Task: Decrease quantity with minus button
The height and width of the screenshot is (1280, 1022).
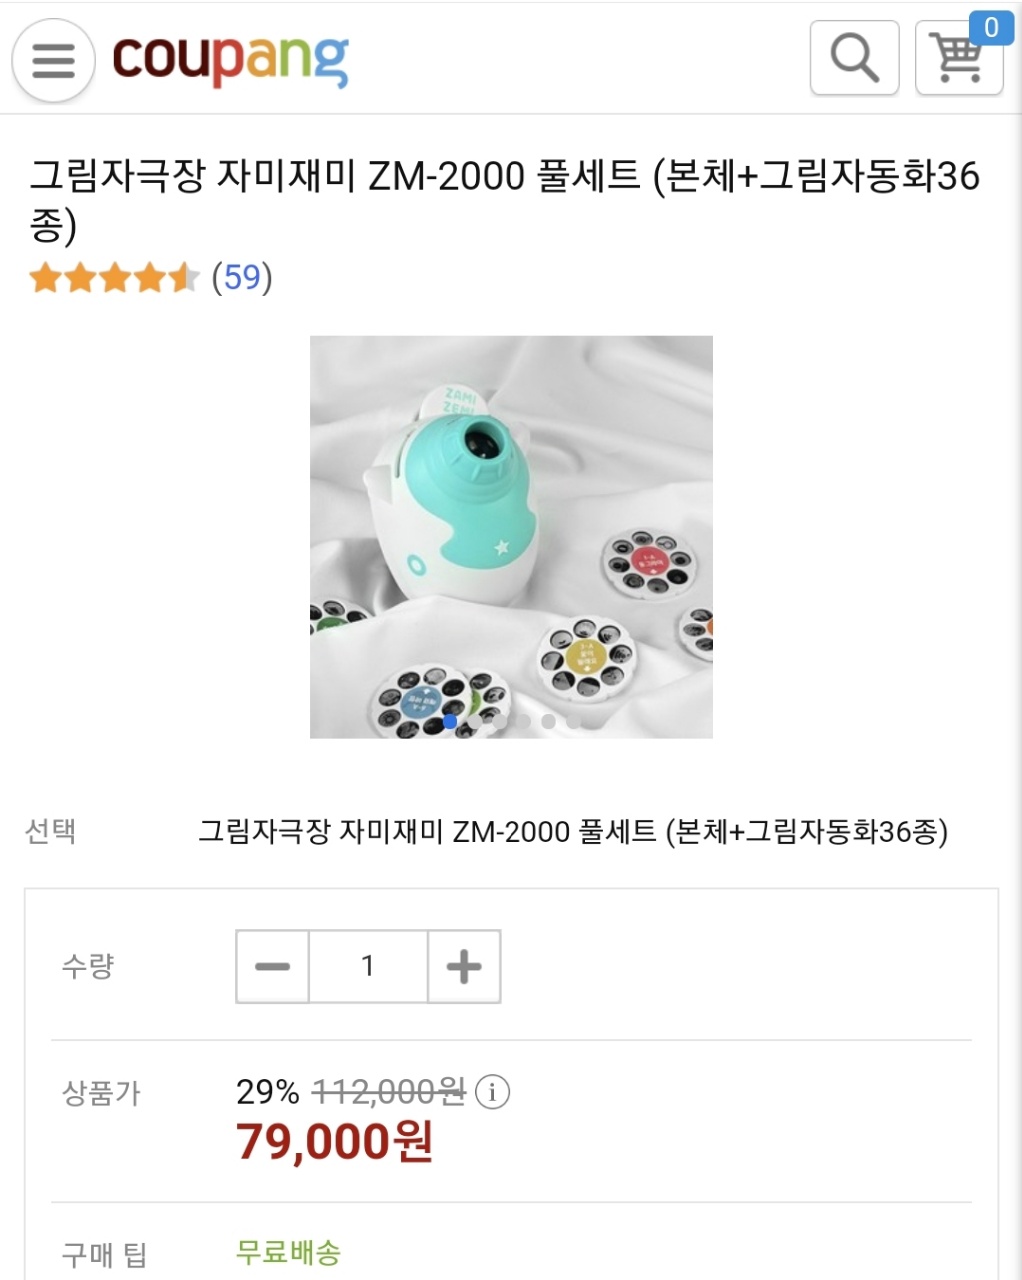Action: 272,966
